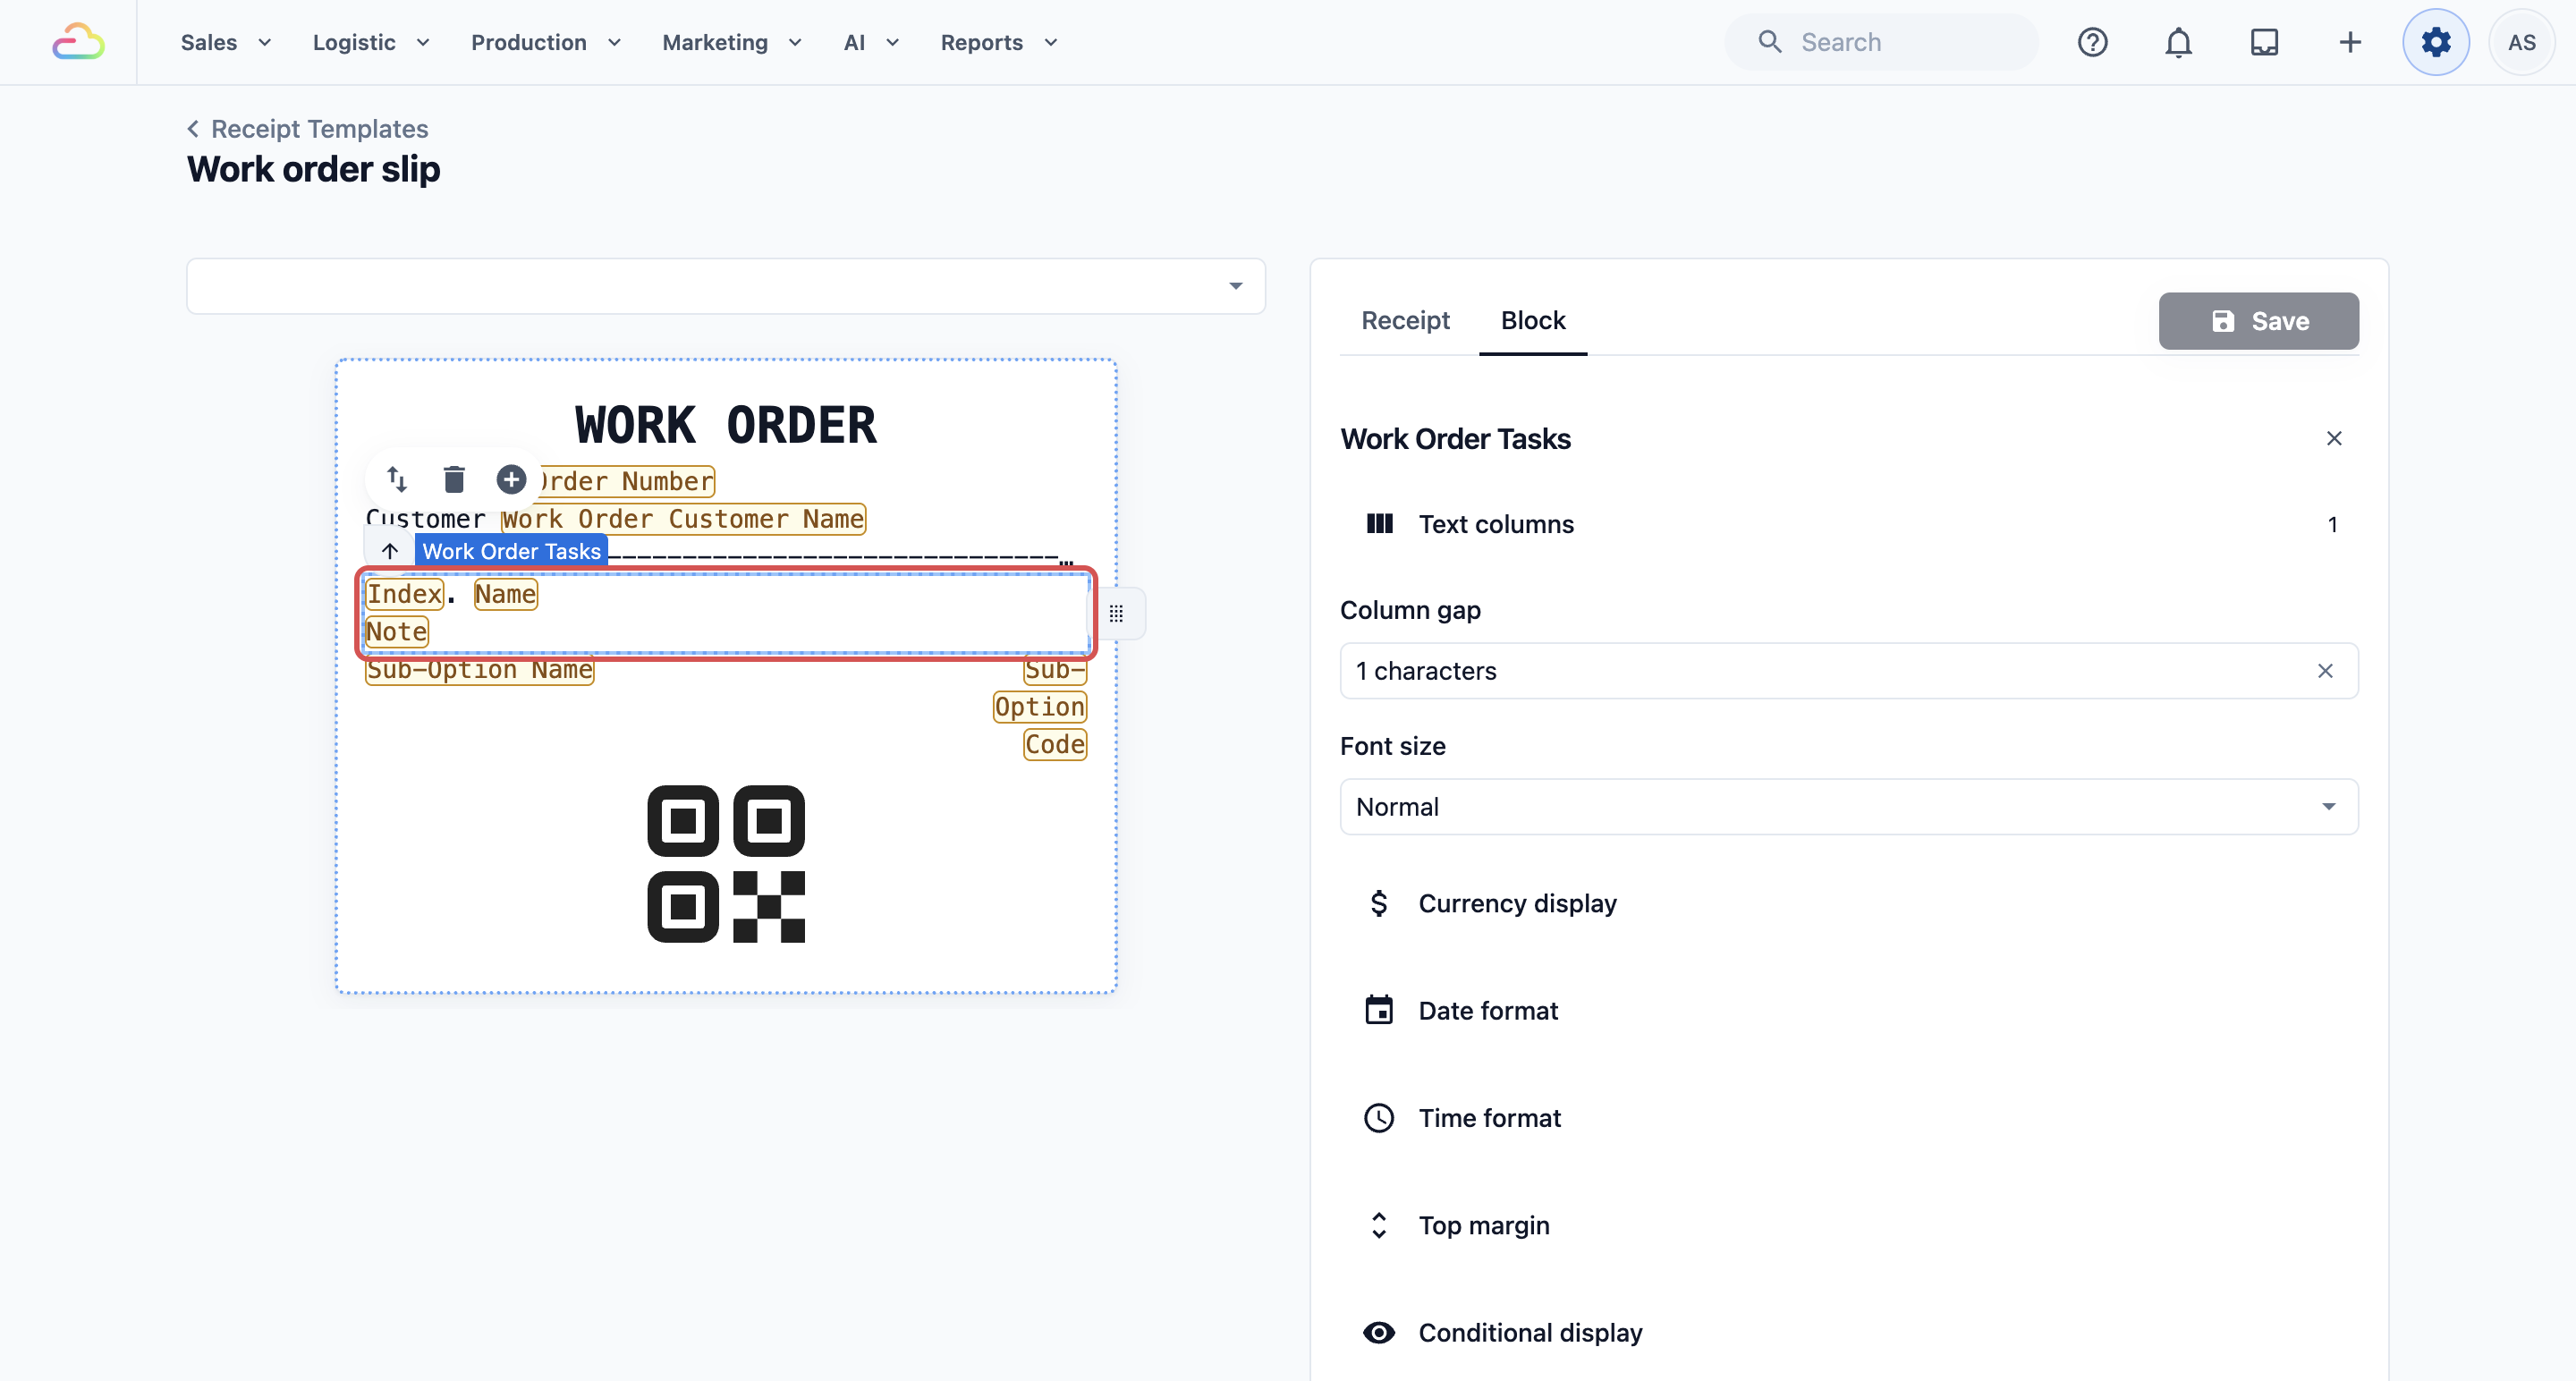The width and height of the screenshot is (2576, 1381).
Task: Select the QR code block
Action: [x=726, y=864]
